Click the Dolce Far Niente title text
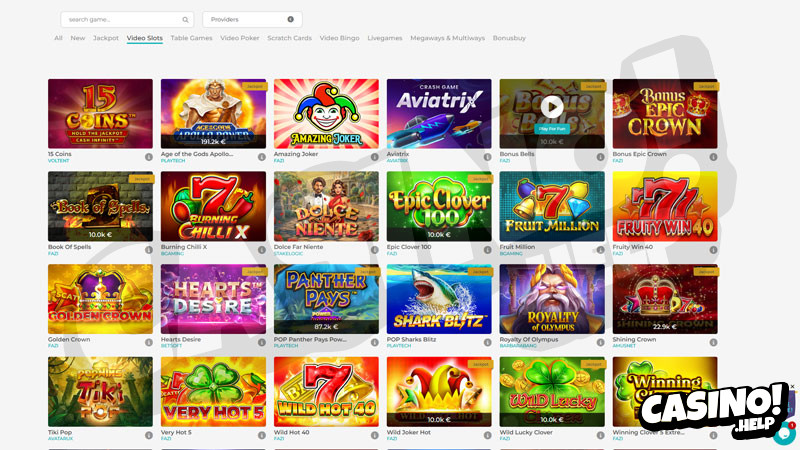 click(298, 247)
